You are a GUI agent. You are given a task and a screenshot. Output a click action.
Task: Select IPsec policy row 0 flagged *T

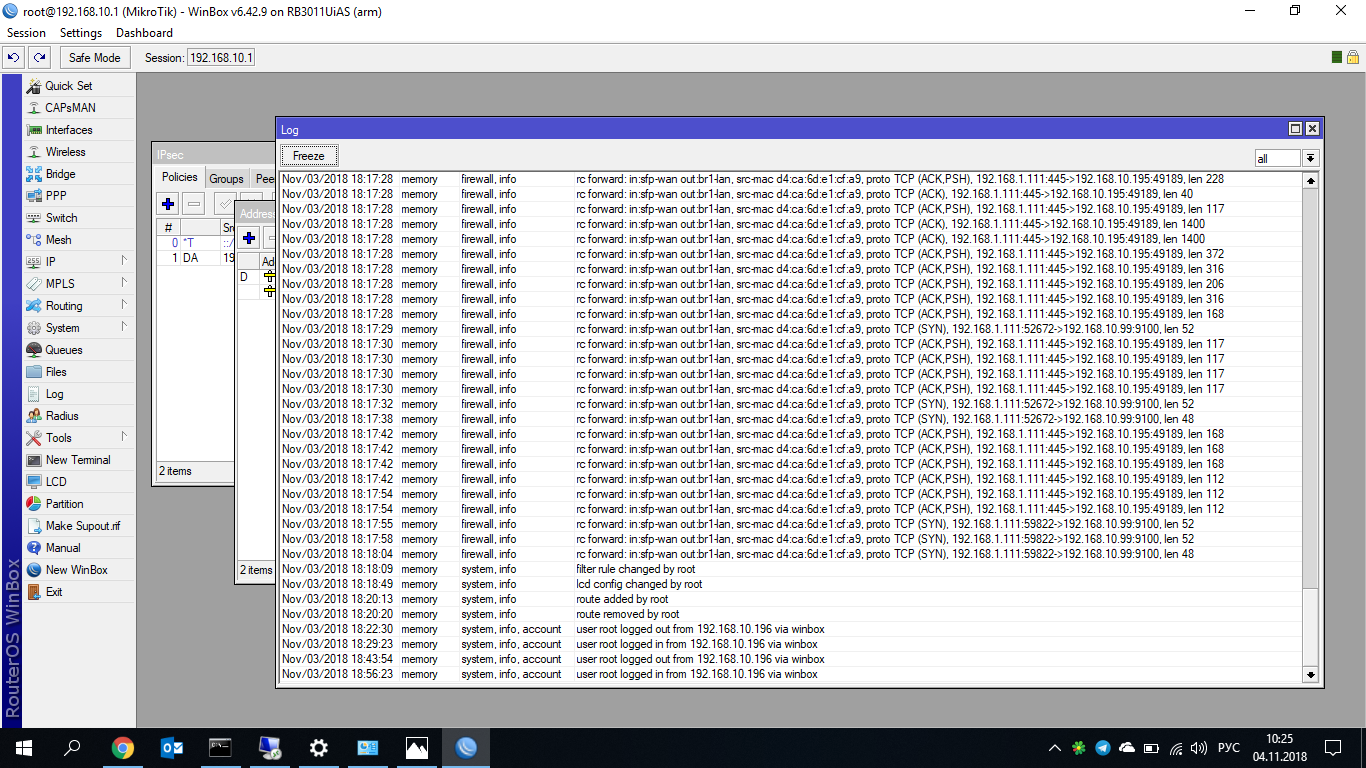pos(195,243)
